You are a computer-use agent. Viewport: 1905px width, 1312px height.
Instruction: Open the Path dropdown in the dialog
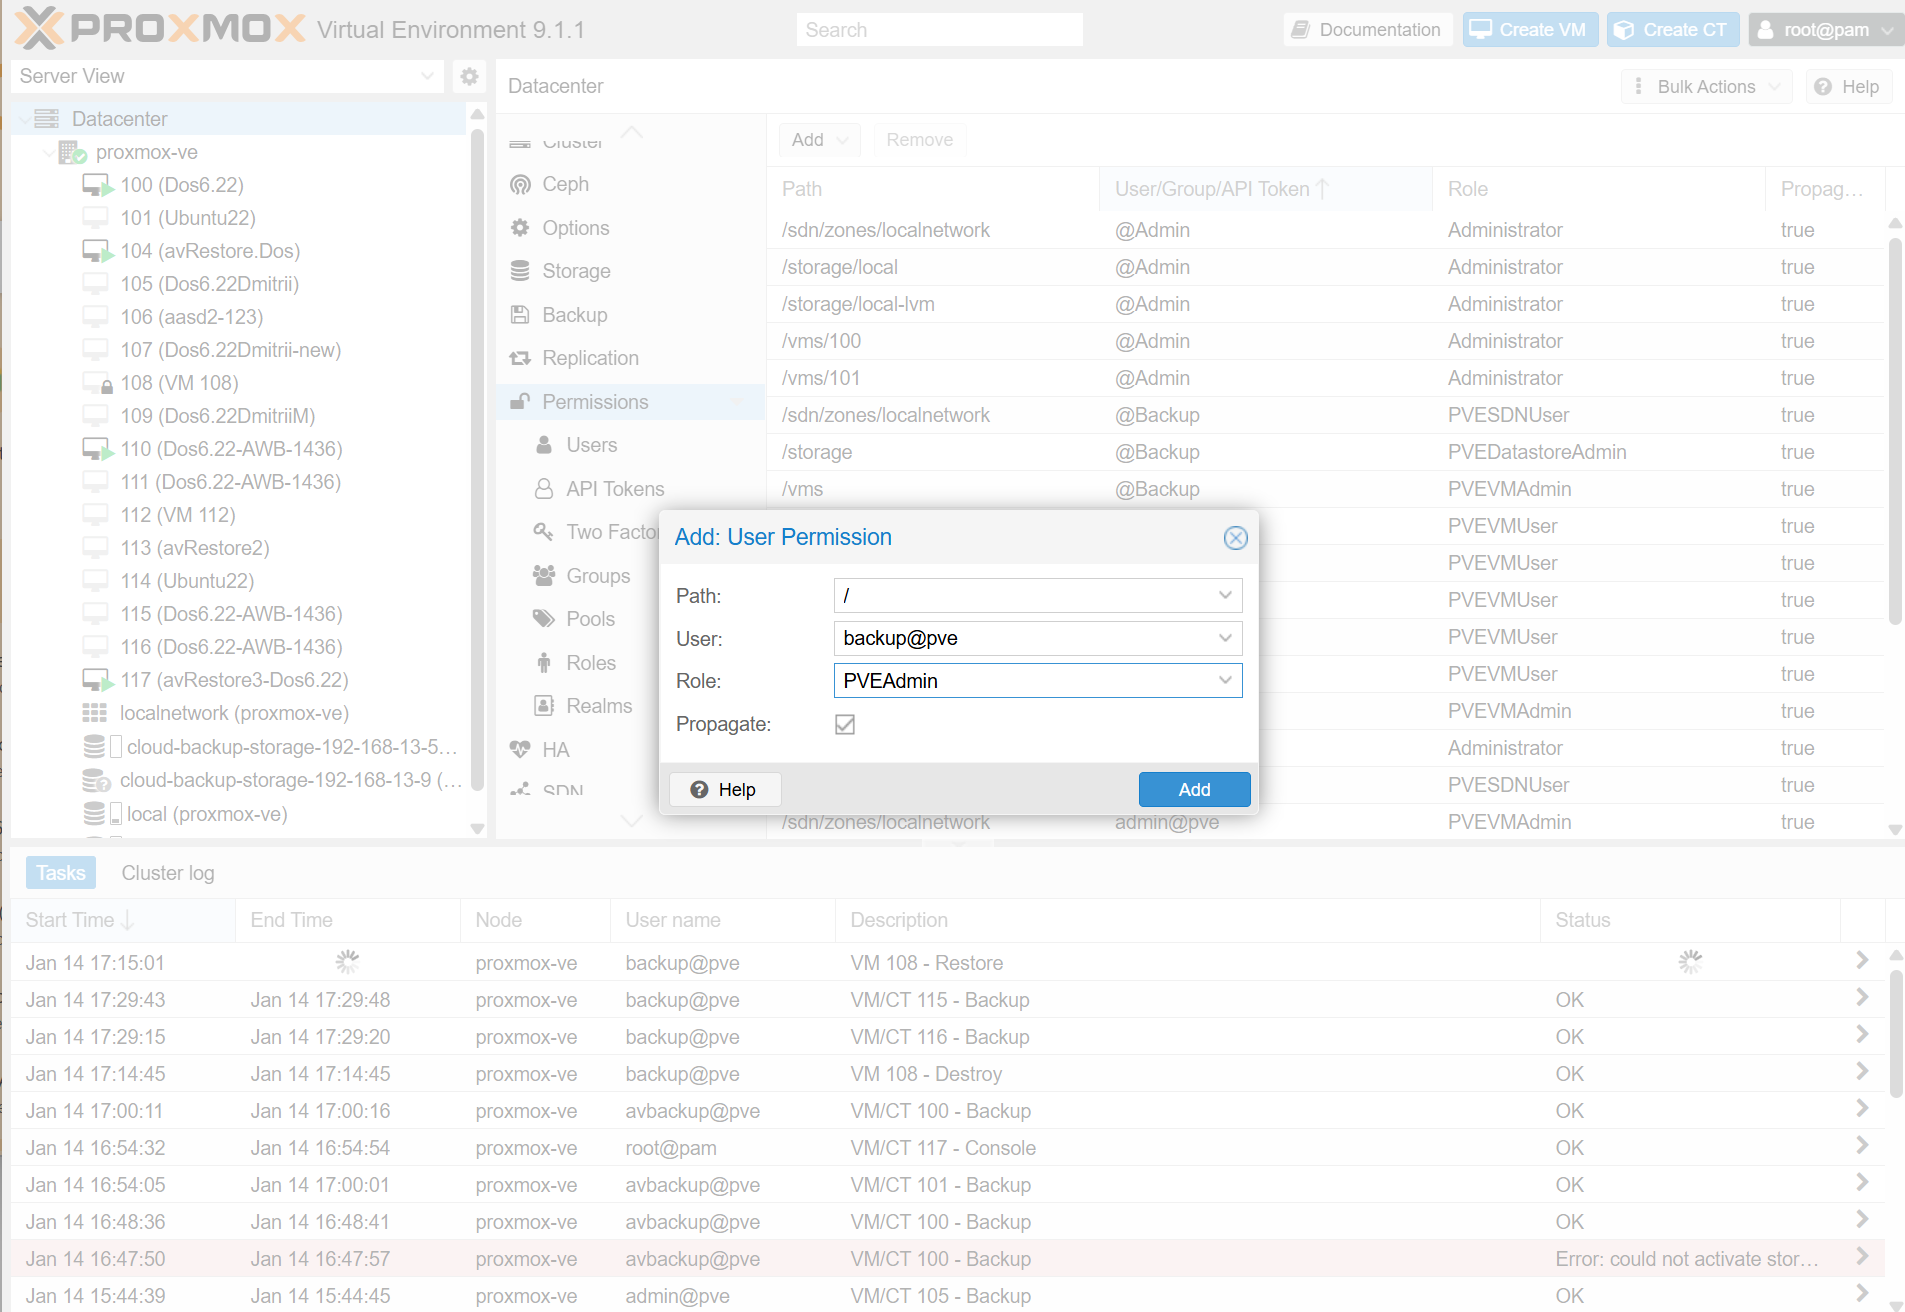click(1225, 596)
